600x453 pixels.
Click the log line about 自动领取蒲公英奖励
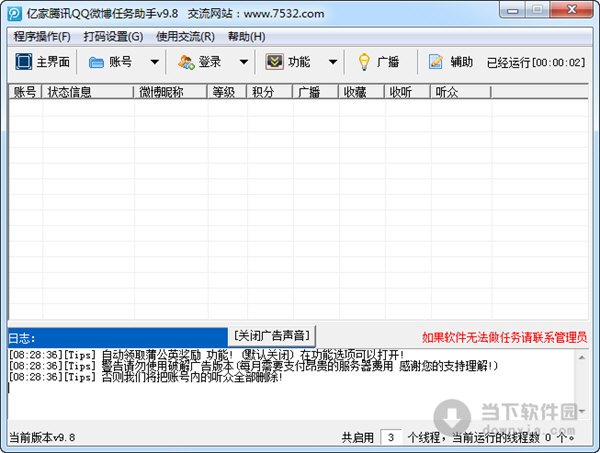[206, 355]
